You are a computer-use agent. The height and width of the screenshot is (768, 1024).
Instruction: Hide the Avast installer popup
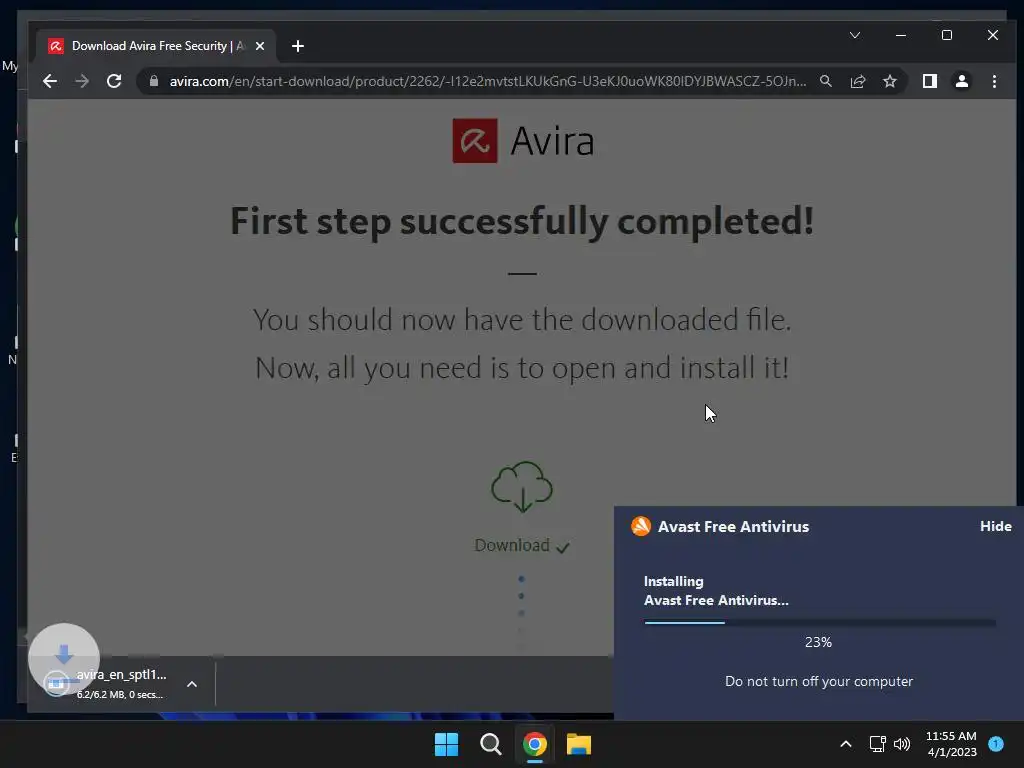[x=995, y=526]
